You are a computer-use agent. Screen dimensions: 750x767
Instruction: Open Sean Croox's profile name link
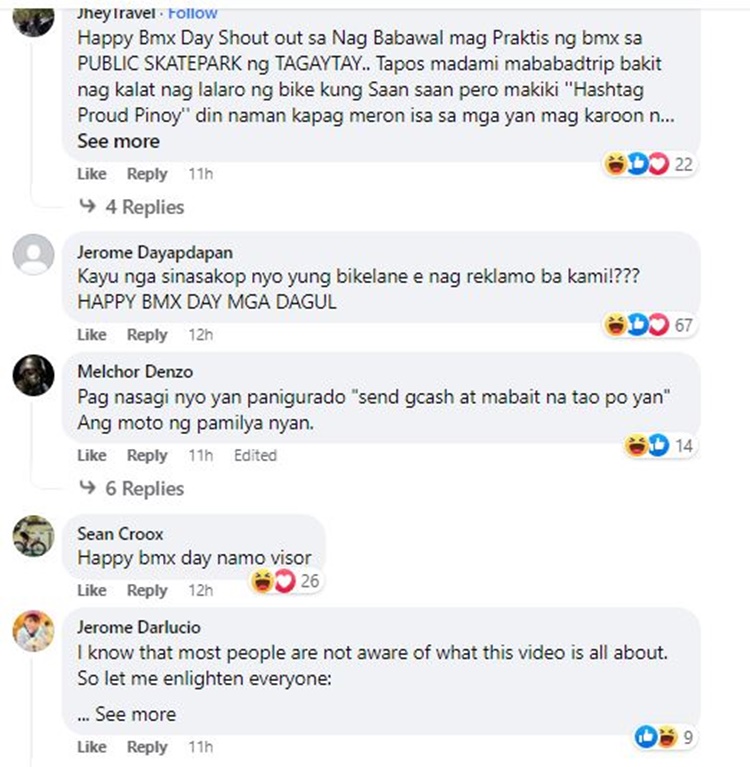[x=120, y=533]
